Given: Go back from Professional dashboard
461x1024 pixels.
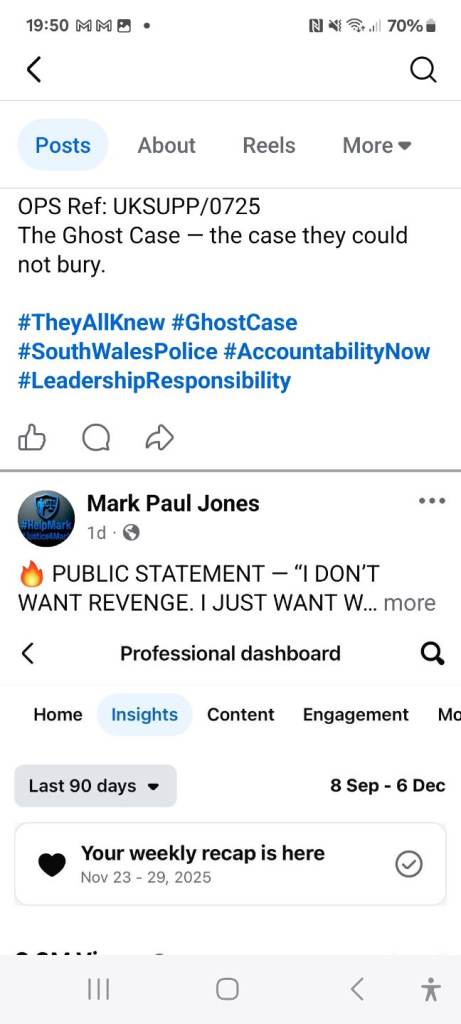Looking at the screenshot, I should tap(27, 653).
